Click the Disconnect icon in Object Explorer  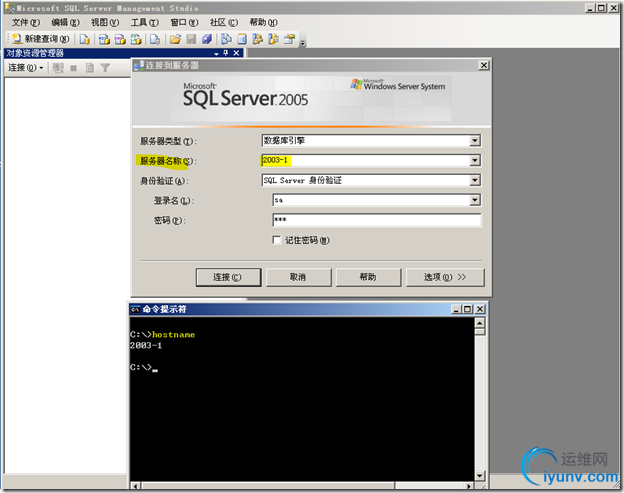[x=58, y=68]
